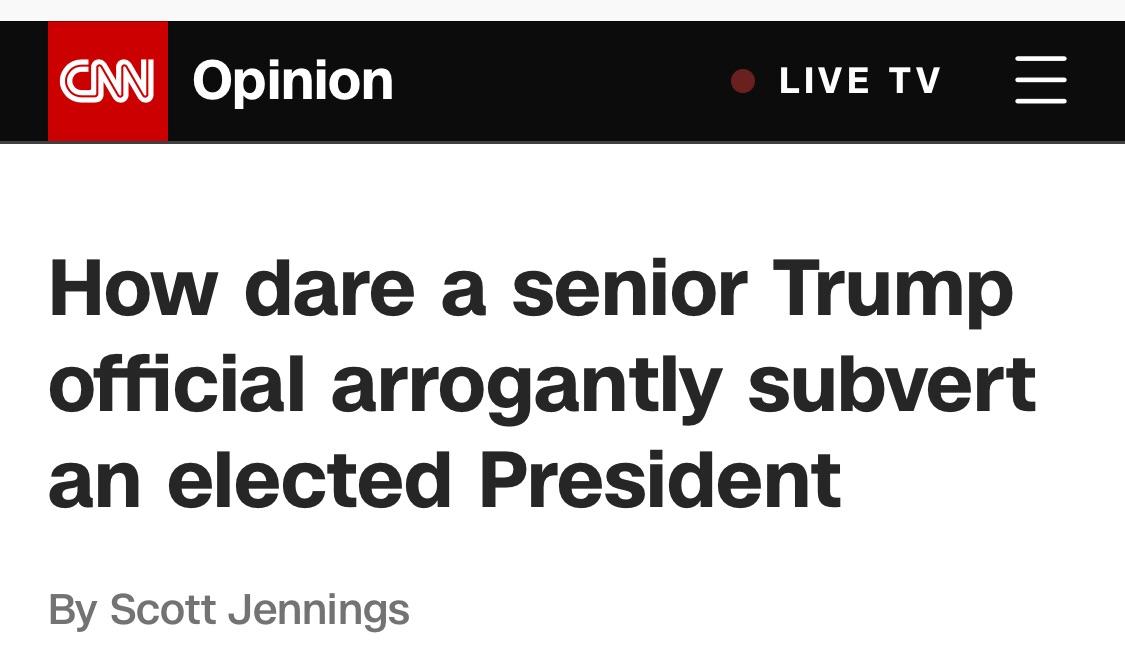Click the "By" text in byline
Viewport: 1125px width, 671px height.
(72, 610)
